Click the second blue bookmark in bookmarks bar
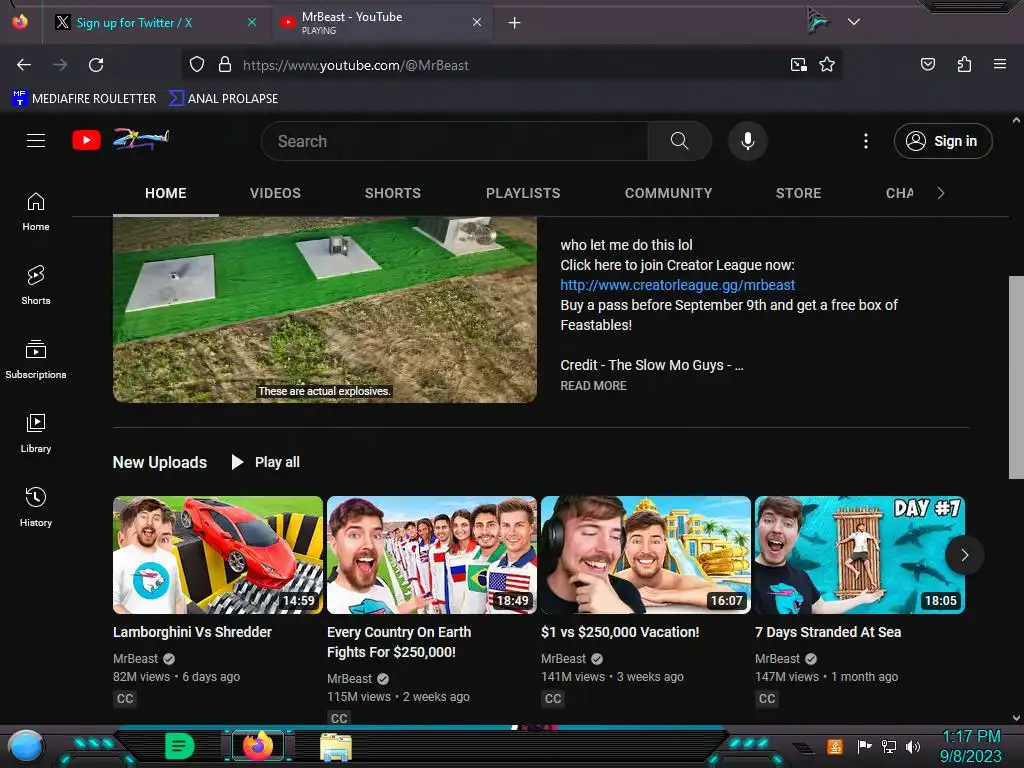 click(x=223, y=99)
